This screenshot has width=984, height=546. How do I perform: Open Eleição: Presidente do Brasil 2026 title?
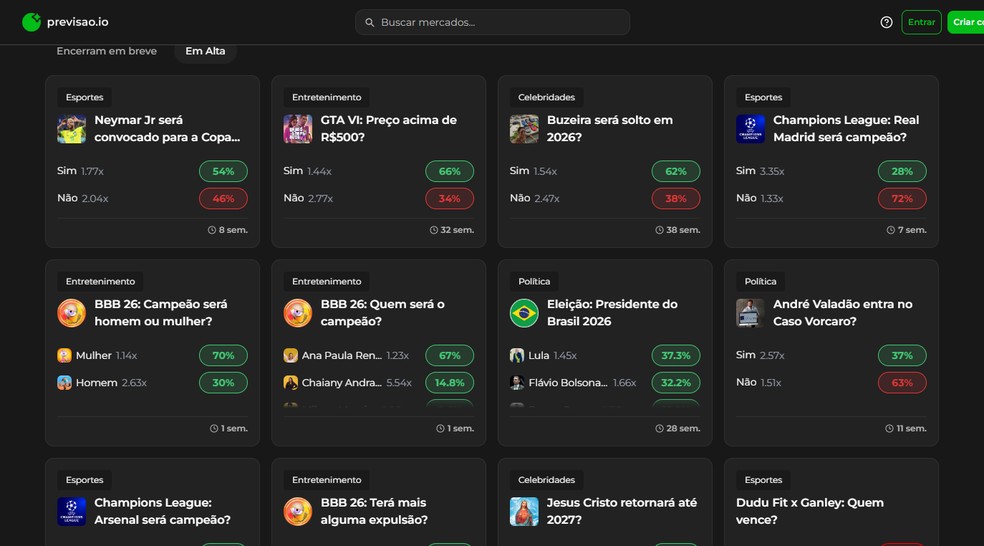coord(612,313)
